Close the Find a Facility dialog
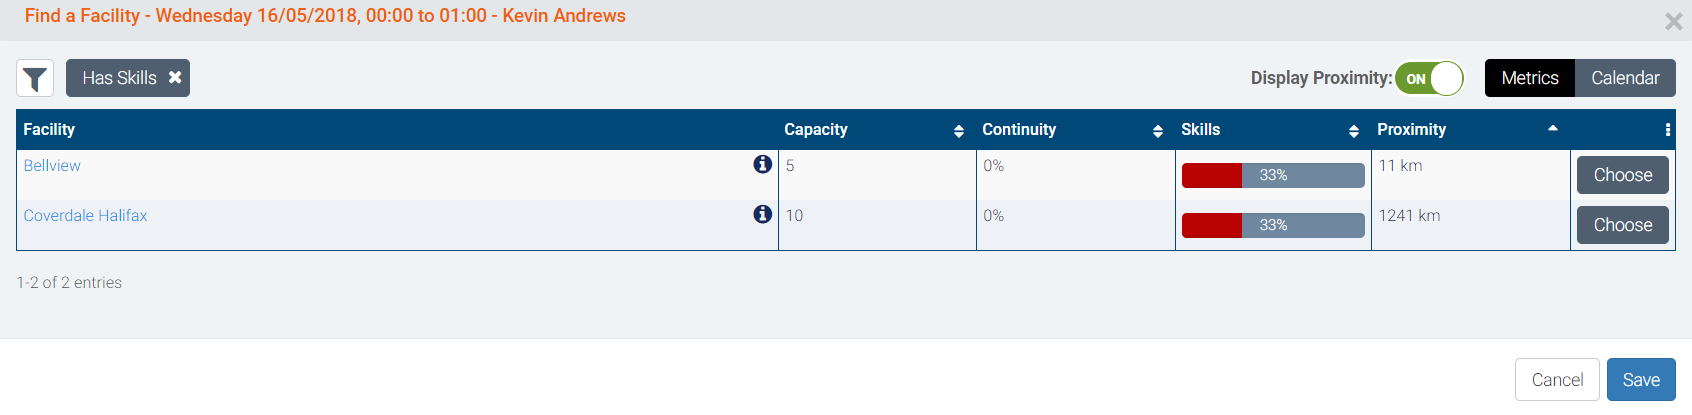Viewport: 1692px width, 415px height. [x=1673, y=21]
